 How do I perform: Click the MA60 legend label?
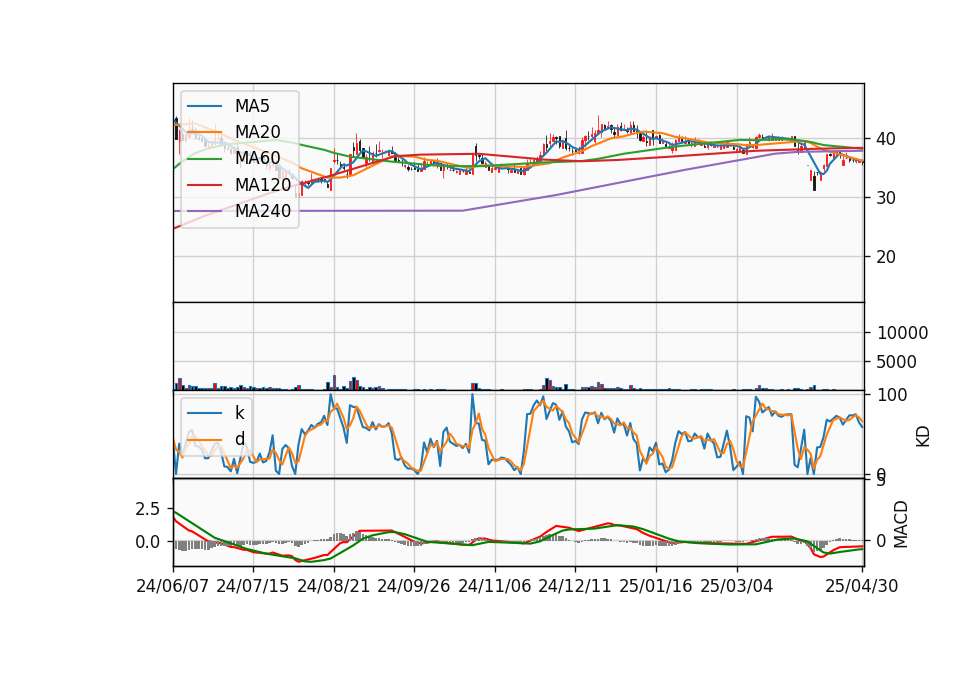pyautogui.click(x=258, y=159)
